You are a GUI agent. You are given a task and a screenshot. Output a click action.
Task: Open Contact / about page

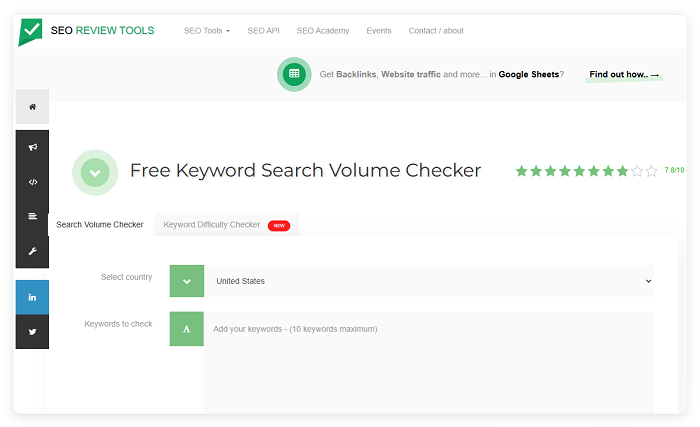tap(436, 31)
